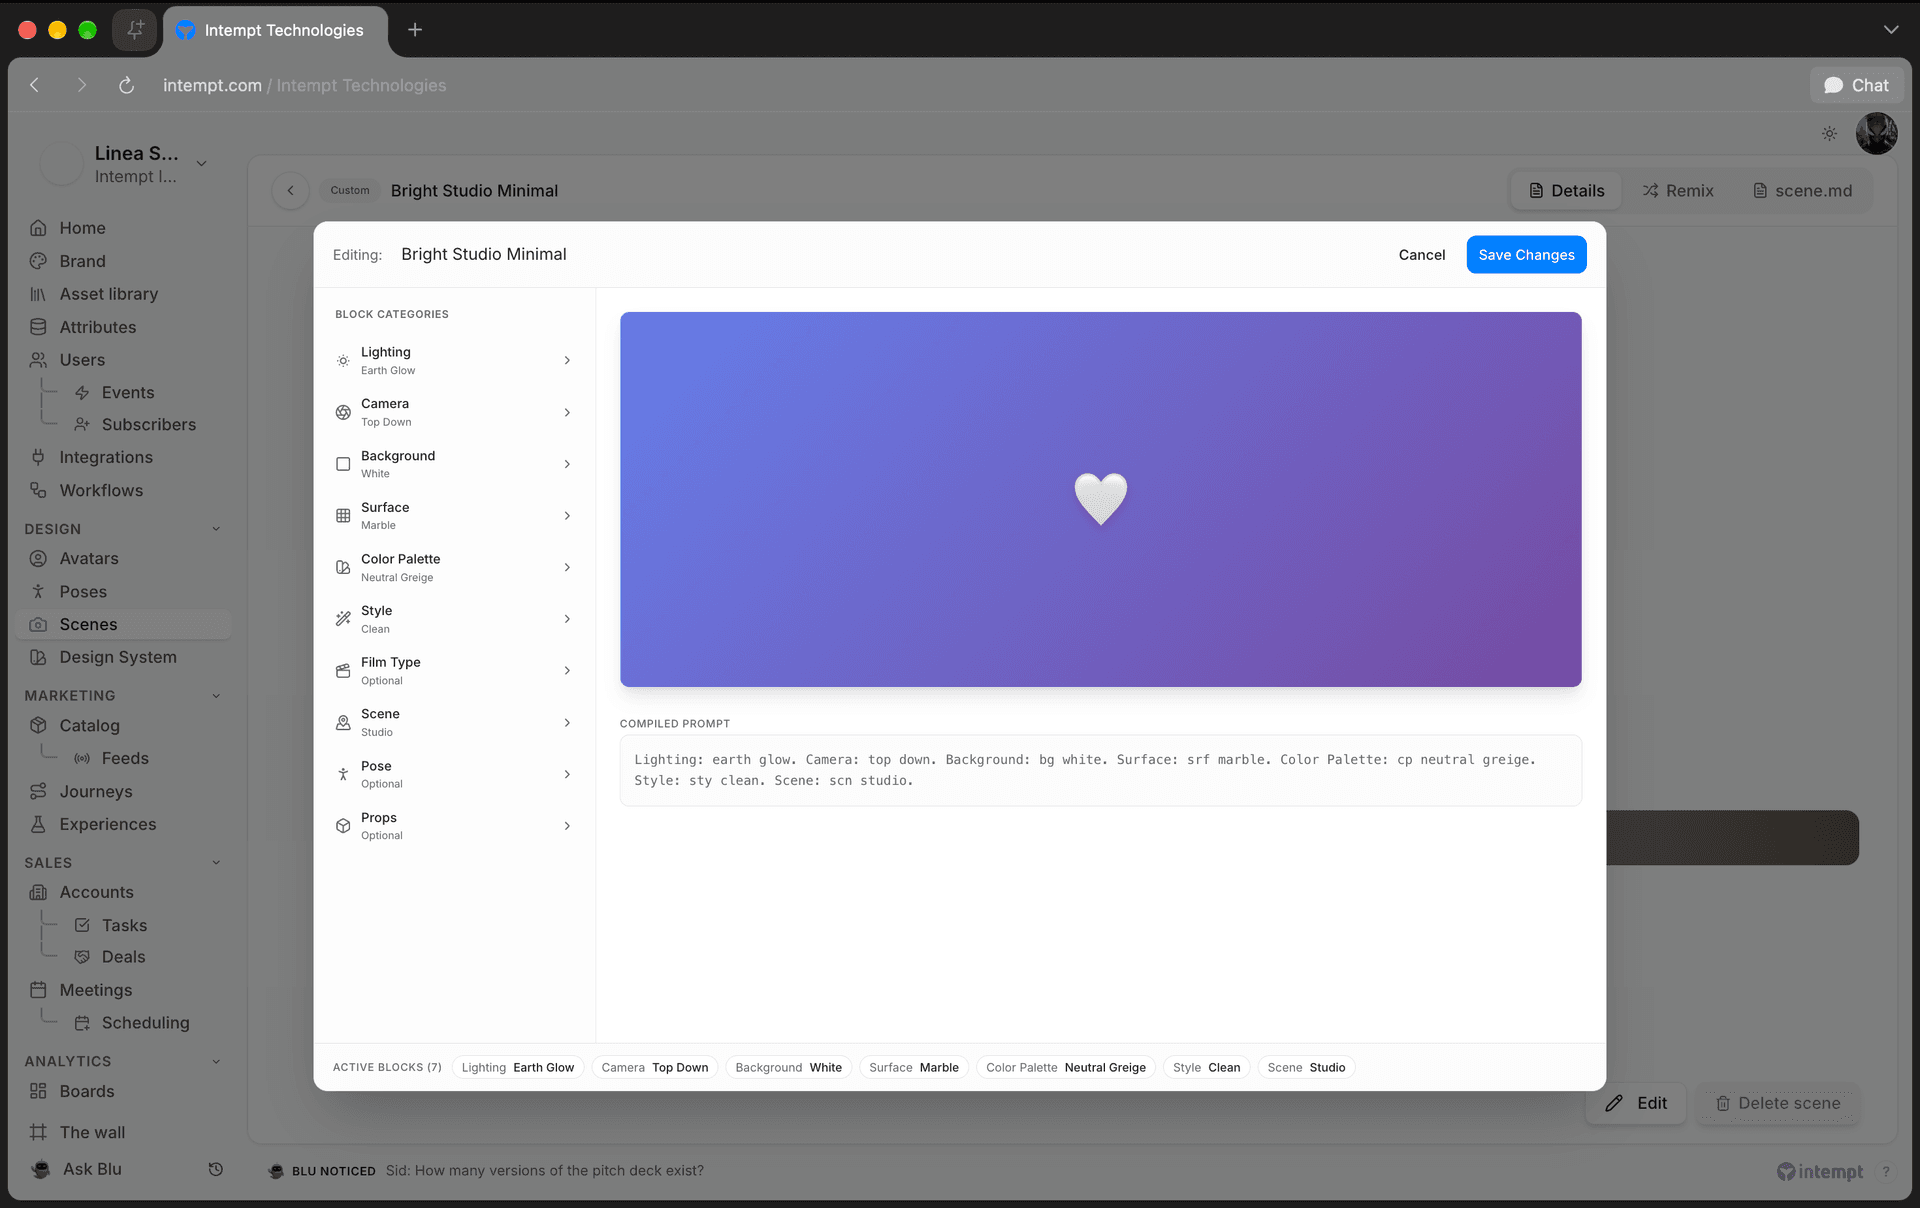Collapse the ANALYTICS sidebar section
This screenshot has width=1920, height=1208.
(x=216, y=1061)
